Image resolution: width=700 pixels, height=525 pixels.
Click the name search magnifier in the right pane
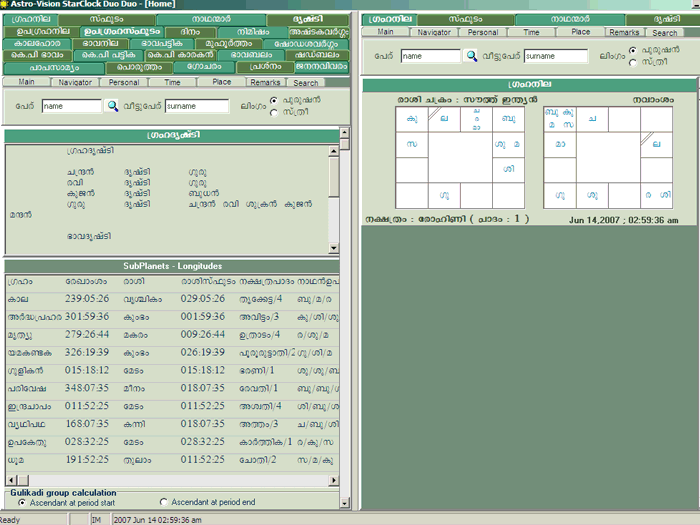pyautogui.click(x=471, y=56)
